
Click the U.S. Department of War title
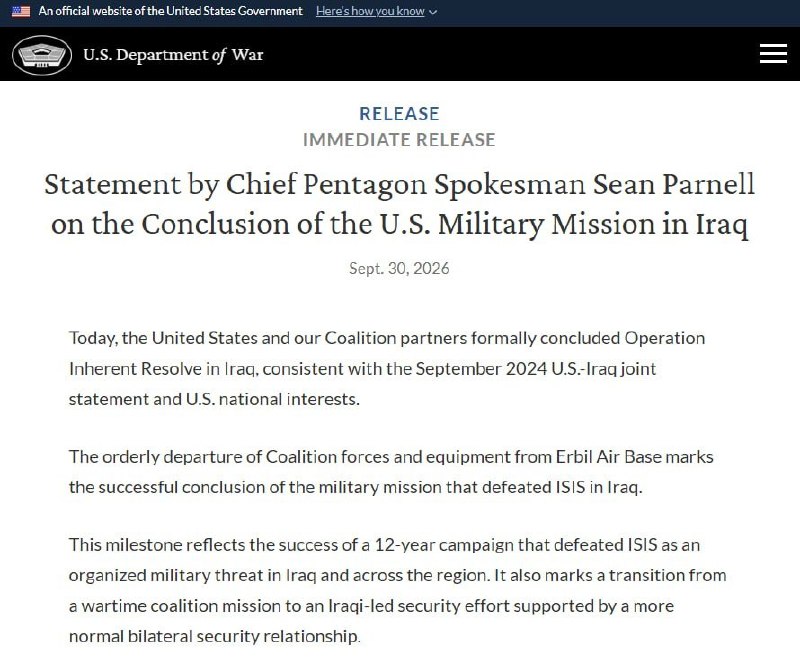(x=173, y=55)
